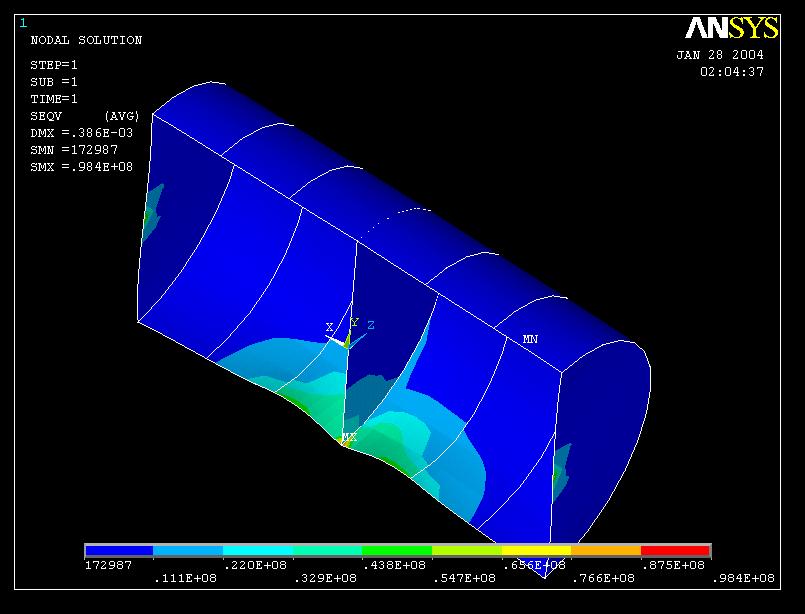The width and height of the screenshot is (805, 614).
Task: Click the orange legend swatch
Action: [x=606, y=550]
